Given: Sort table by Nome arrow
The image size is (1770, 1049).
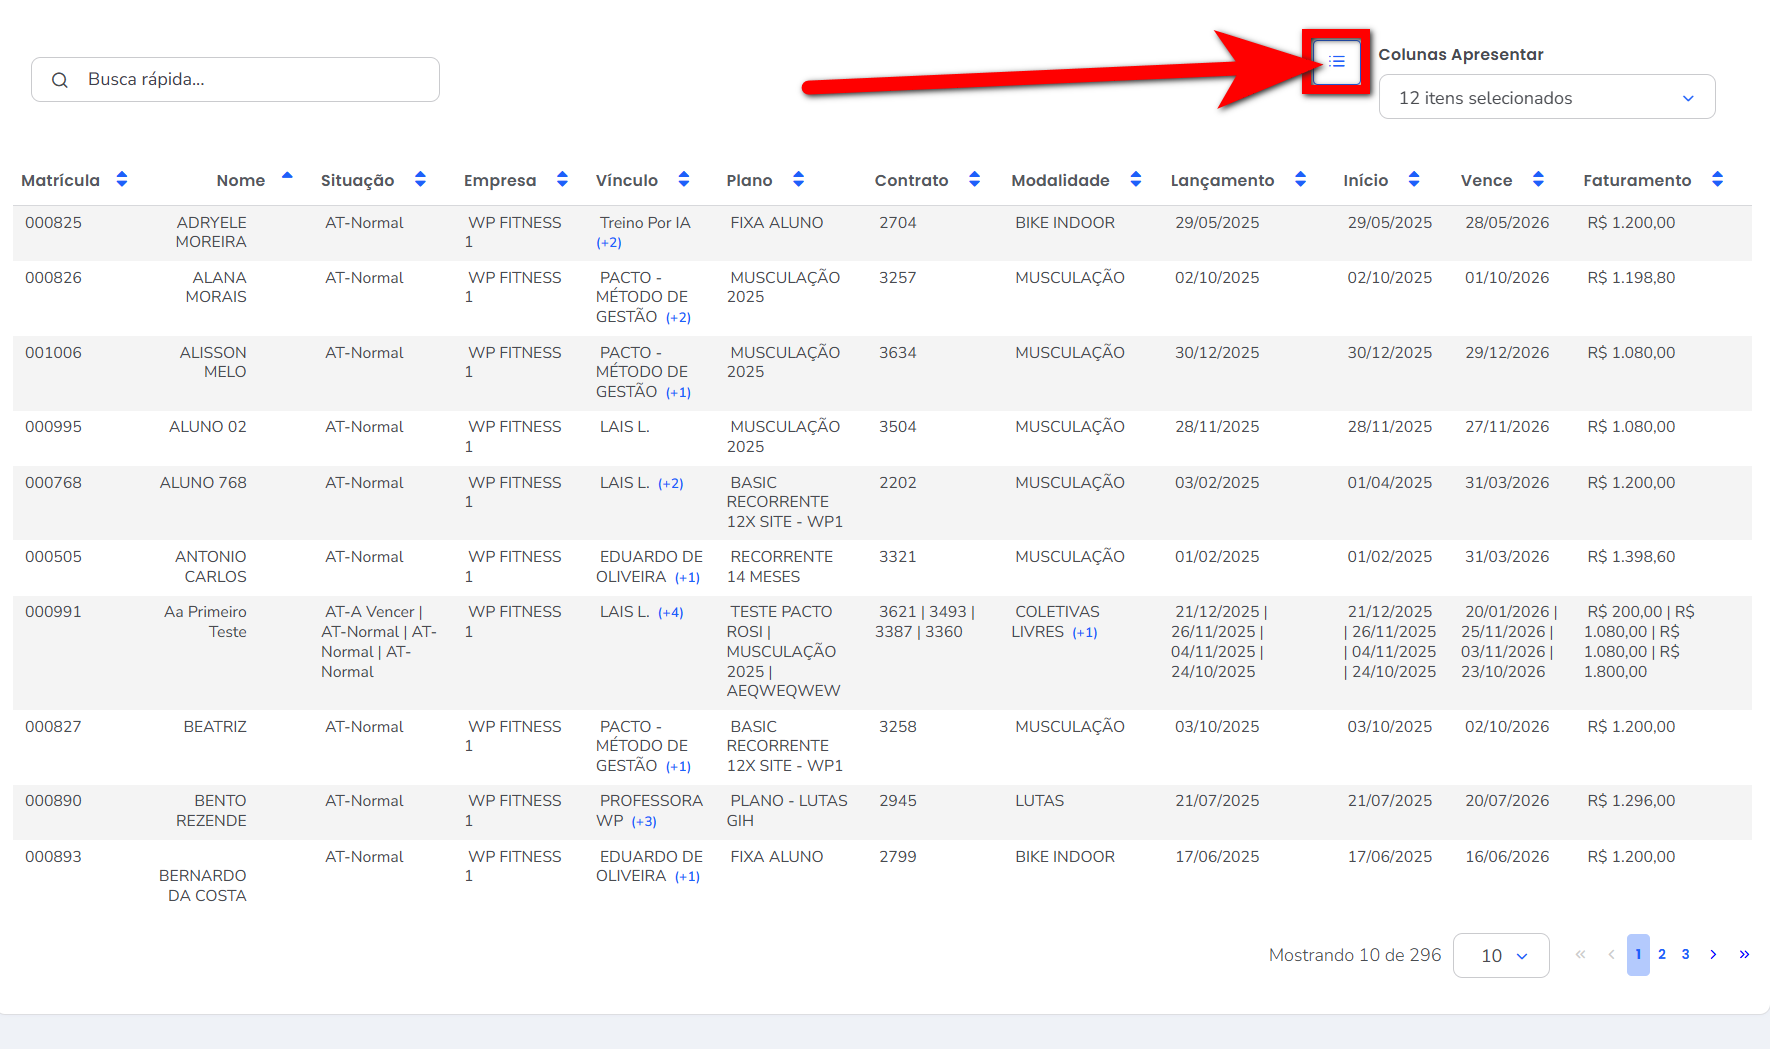Looking at the screenshot, I should [x=287, y=178].
